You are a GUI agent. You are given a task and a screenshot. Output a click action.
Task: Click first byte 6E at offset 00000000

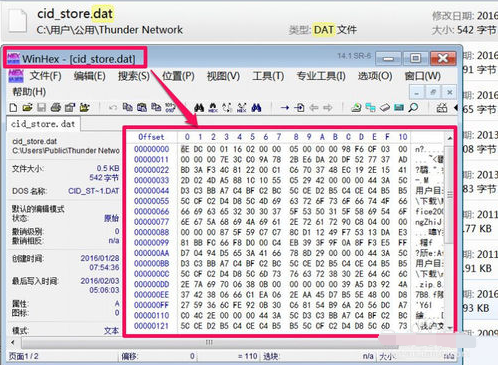pyautogui.click(x=185, y=149)
